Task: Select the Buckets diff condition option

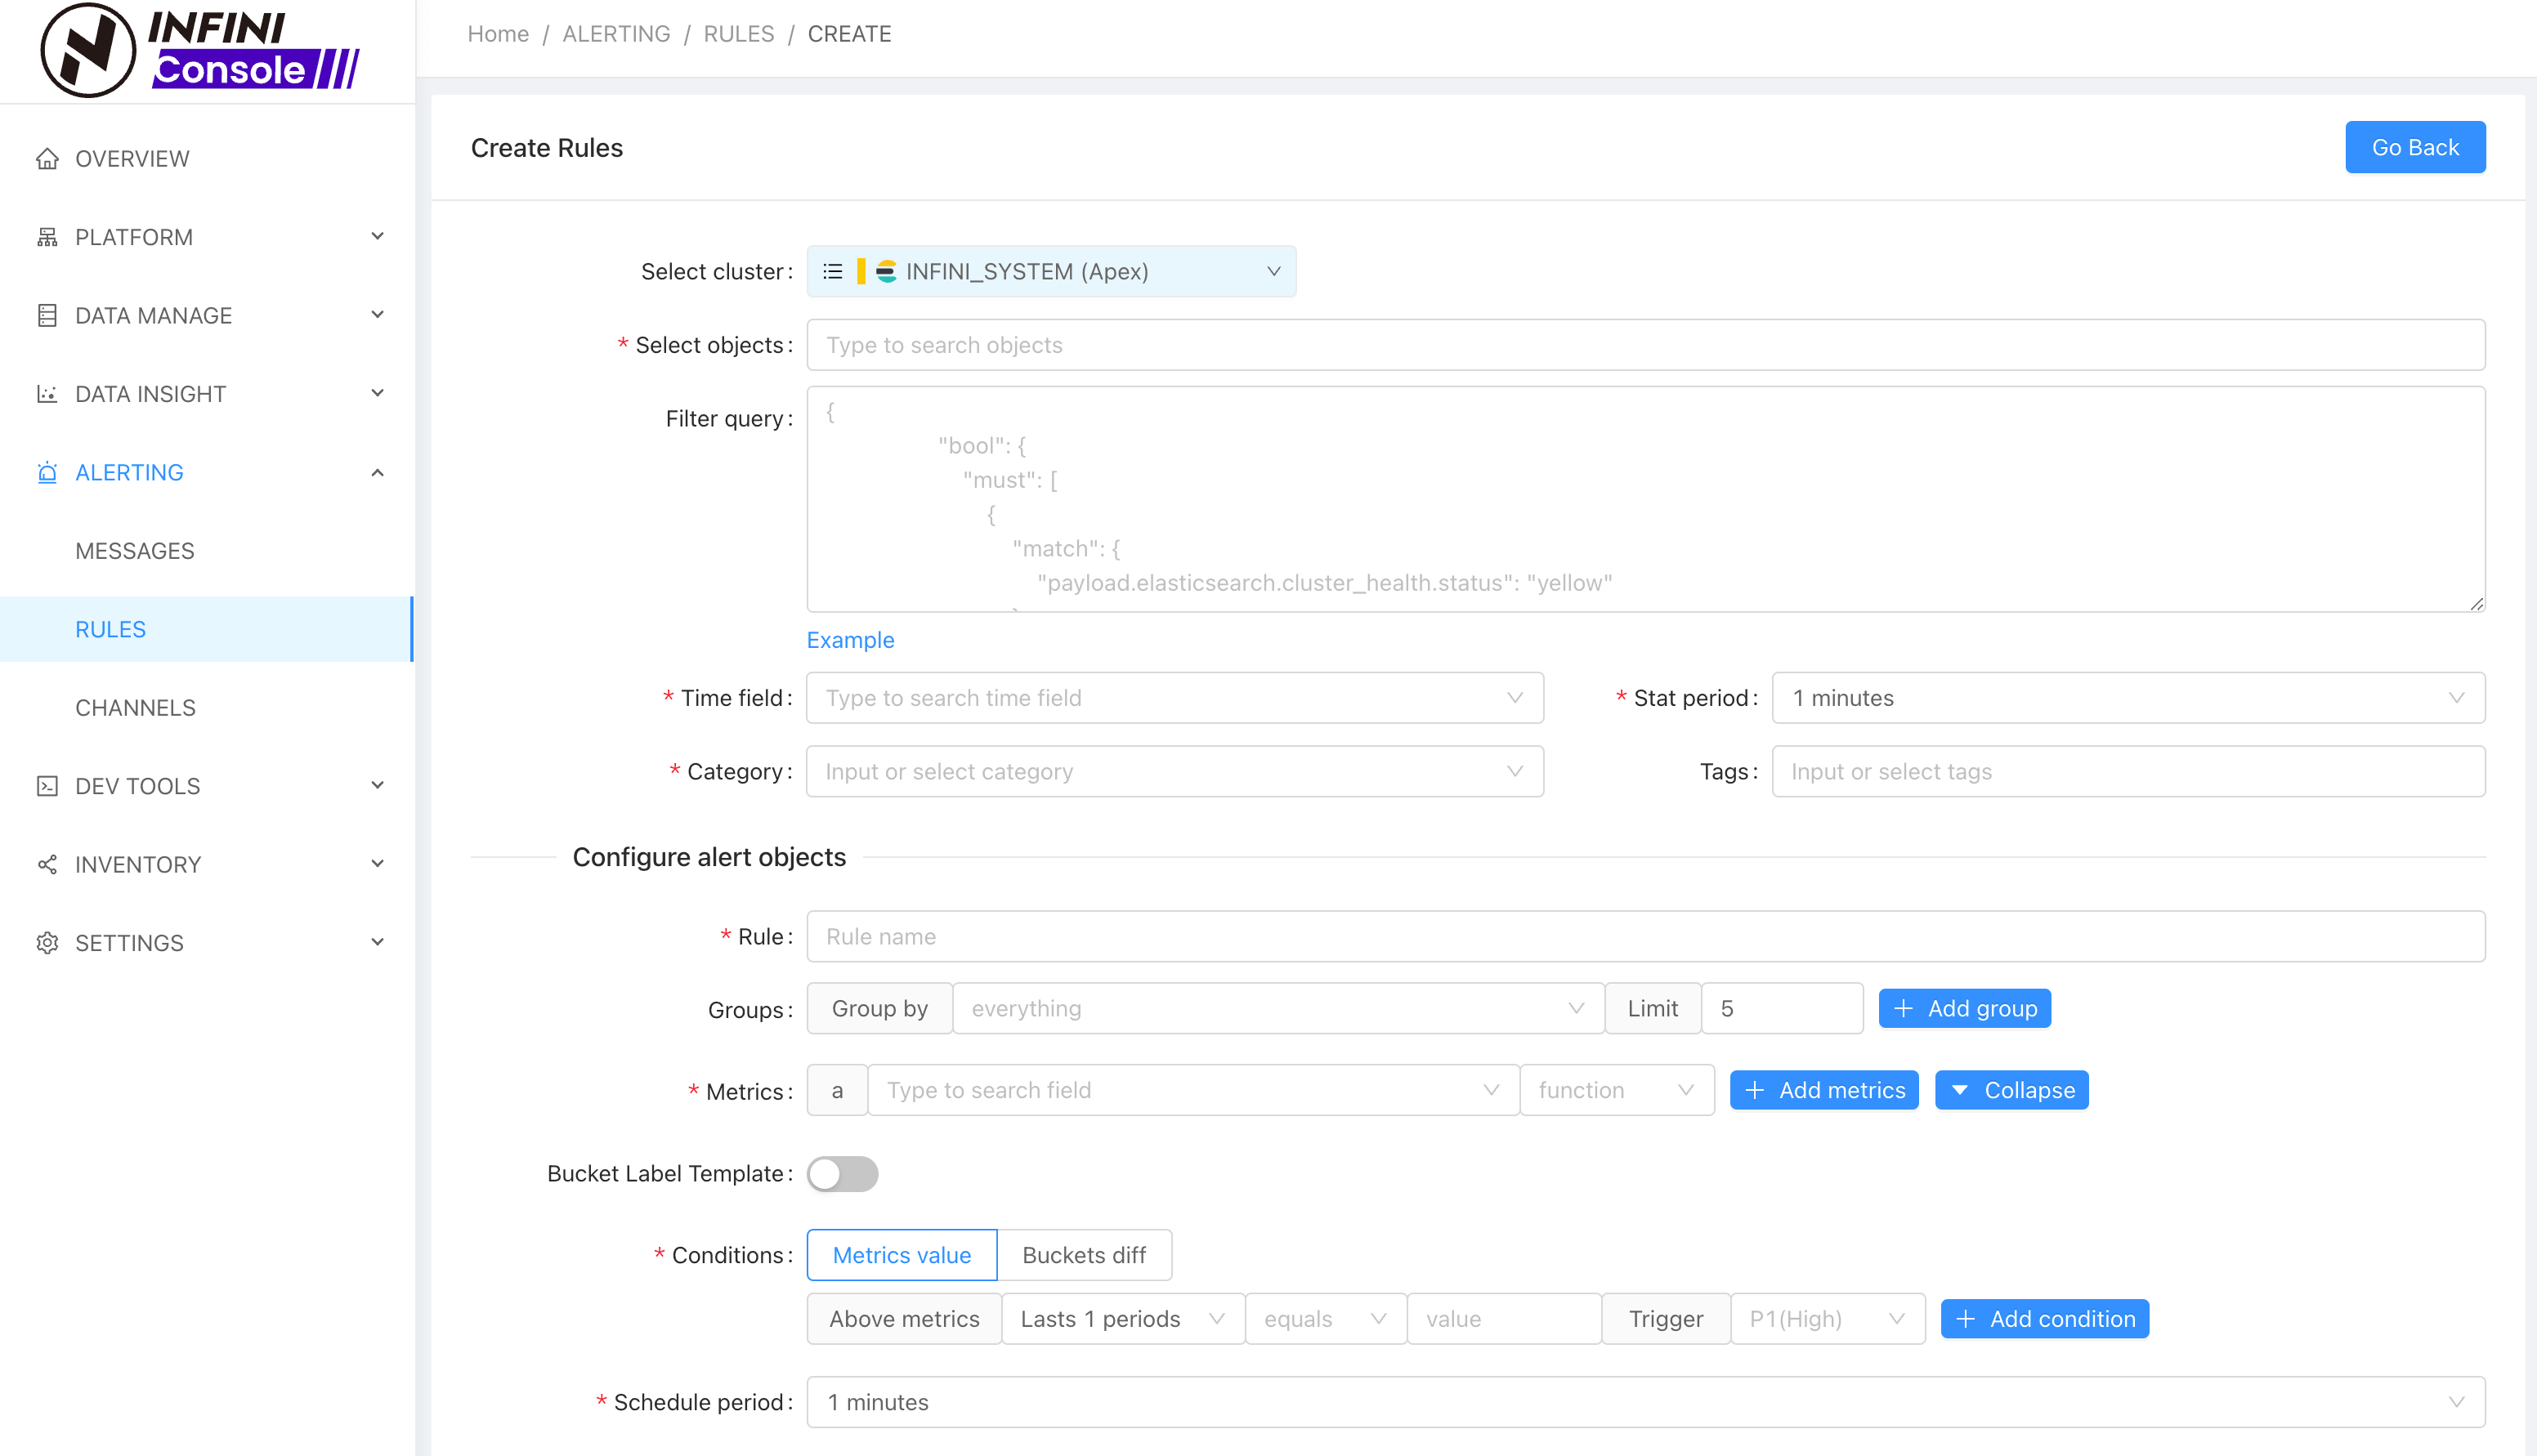Action: 1084,1255
